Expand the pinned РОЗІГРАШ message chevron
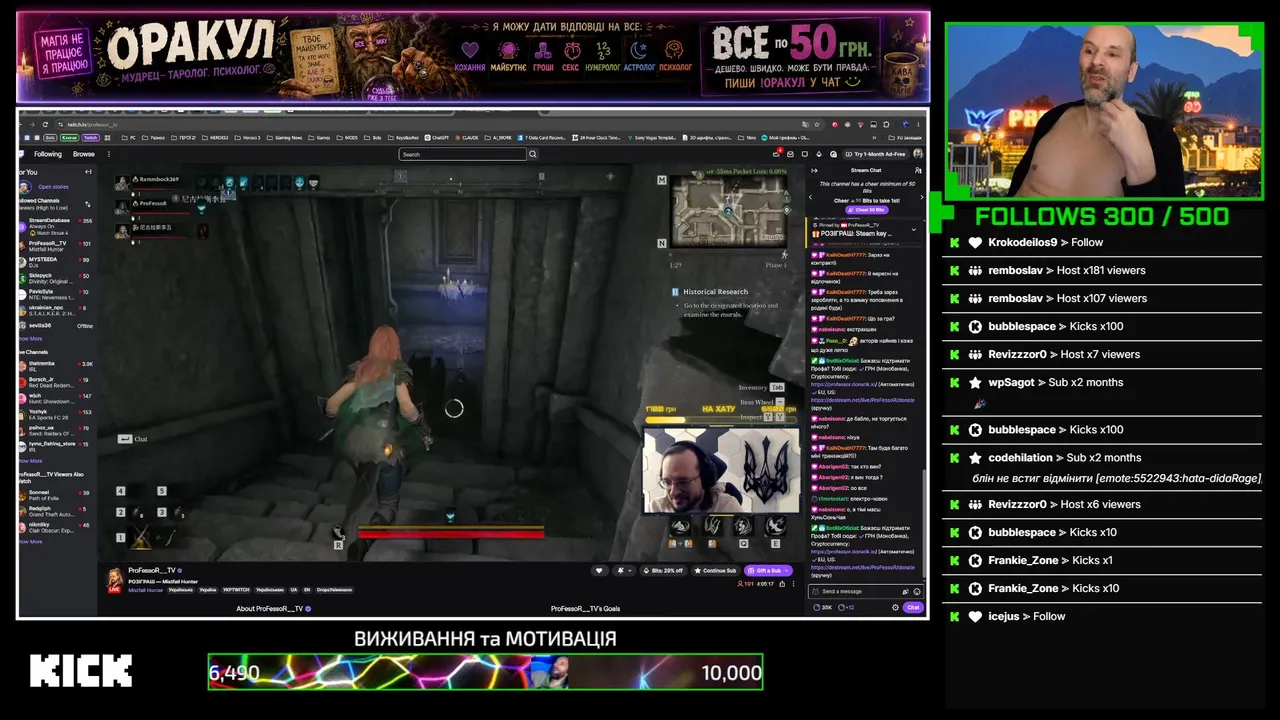 pos(913,229)
